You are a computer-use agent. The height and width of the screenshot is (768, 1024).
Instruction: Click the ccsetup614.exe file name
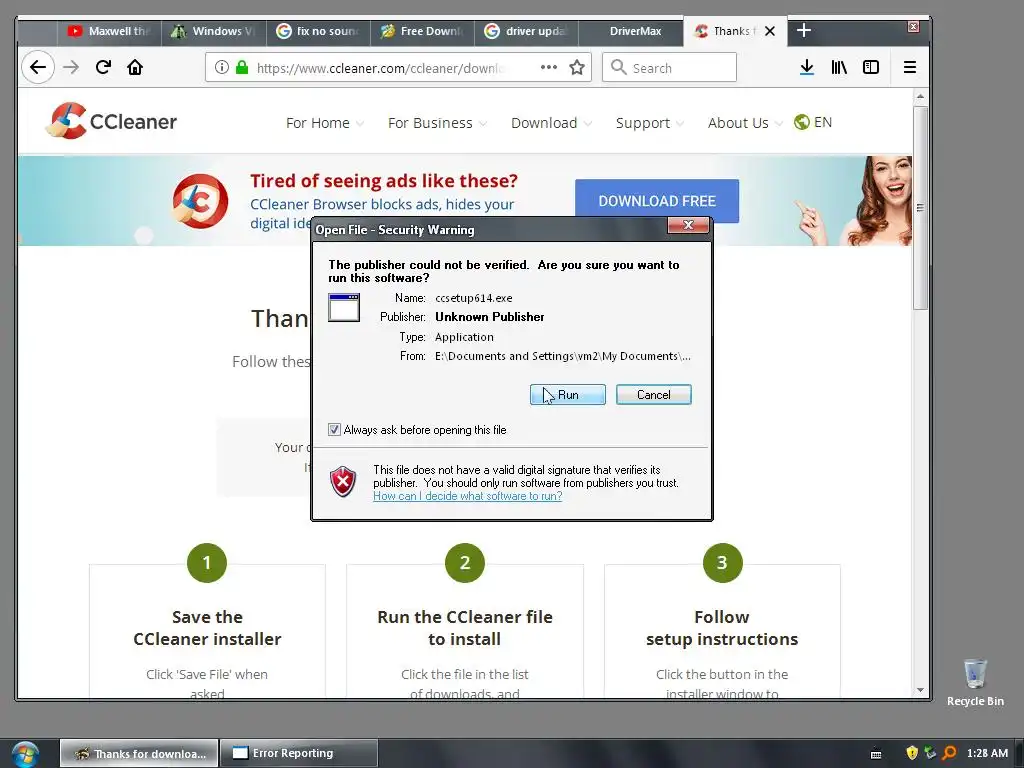pos(473,298)
